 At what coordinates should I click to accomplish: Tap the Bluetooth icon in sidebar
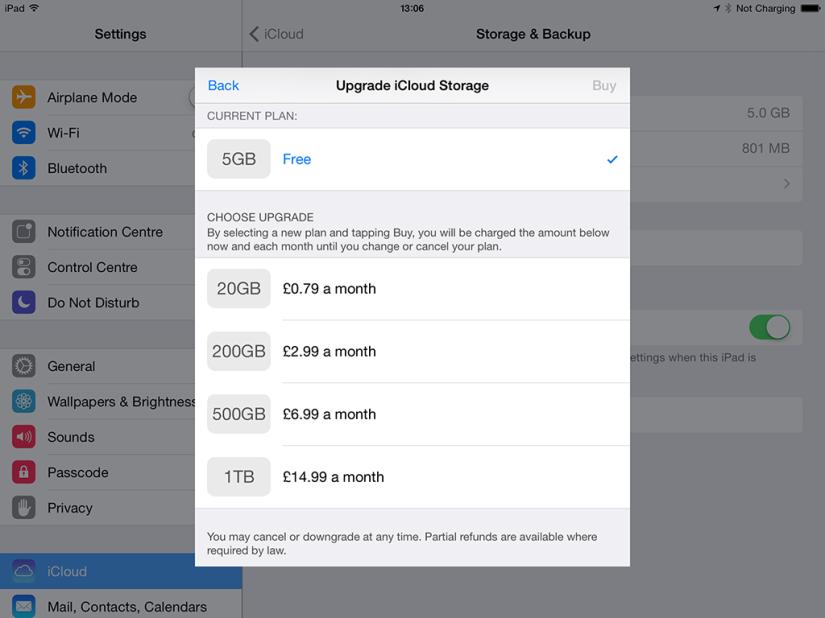pyautogui.click(x=23, y=168)
